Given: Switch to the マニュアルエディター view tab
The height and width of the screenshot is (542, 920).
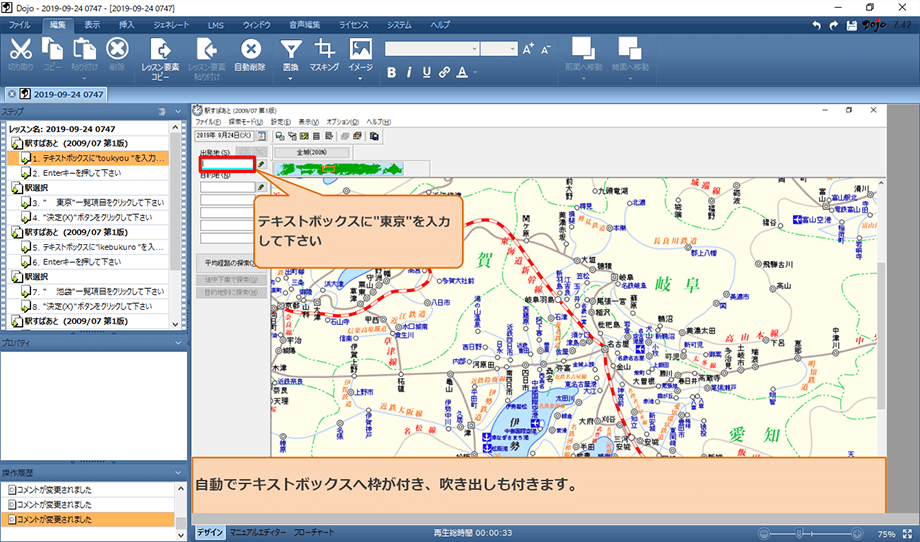Looking at the screenshot, I should tap(257, 533).
